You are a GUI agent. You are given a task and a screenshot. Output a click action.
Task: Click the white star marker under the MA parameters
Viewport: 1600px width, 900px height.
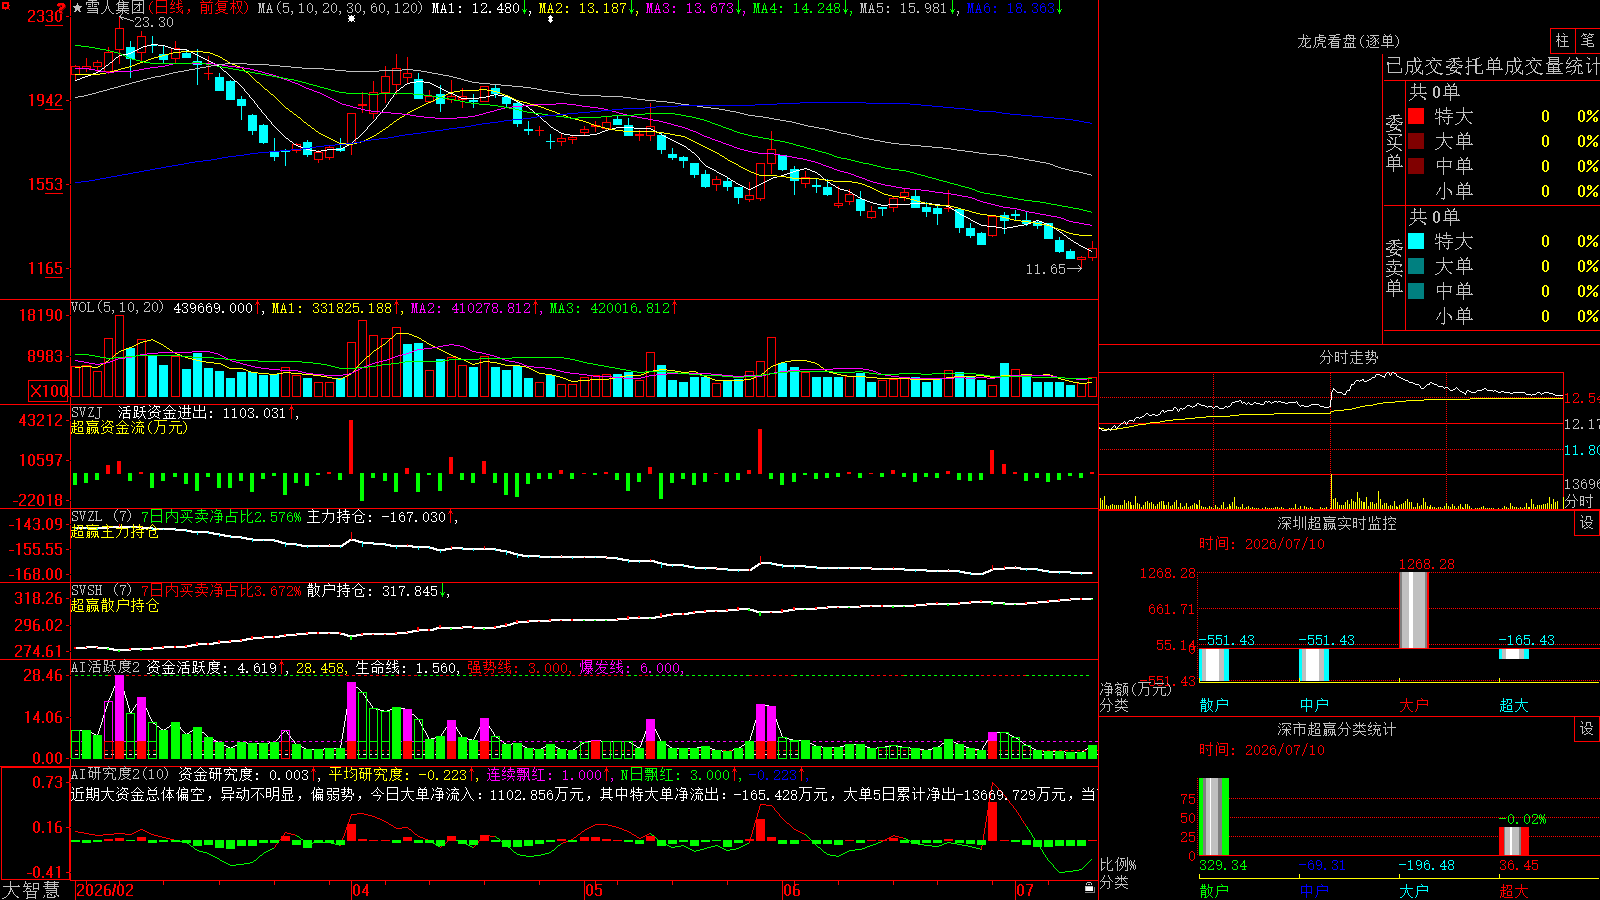point(352,20)
